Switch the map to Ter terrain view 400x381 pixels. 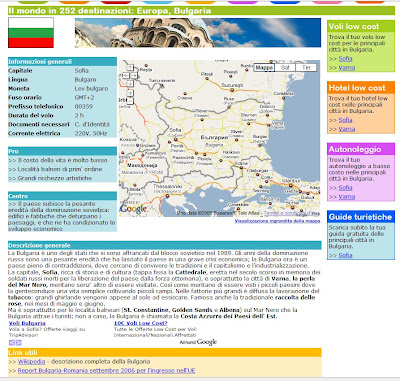coord(306,67)
